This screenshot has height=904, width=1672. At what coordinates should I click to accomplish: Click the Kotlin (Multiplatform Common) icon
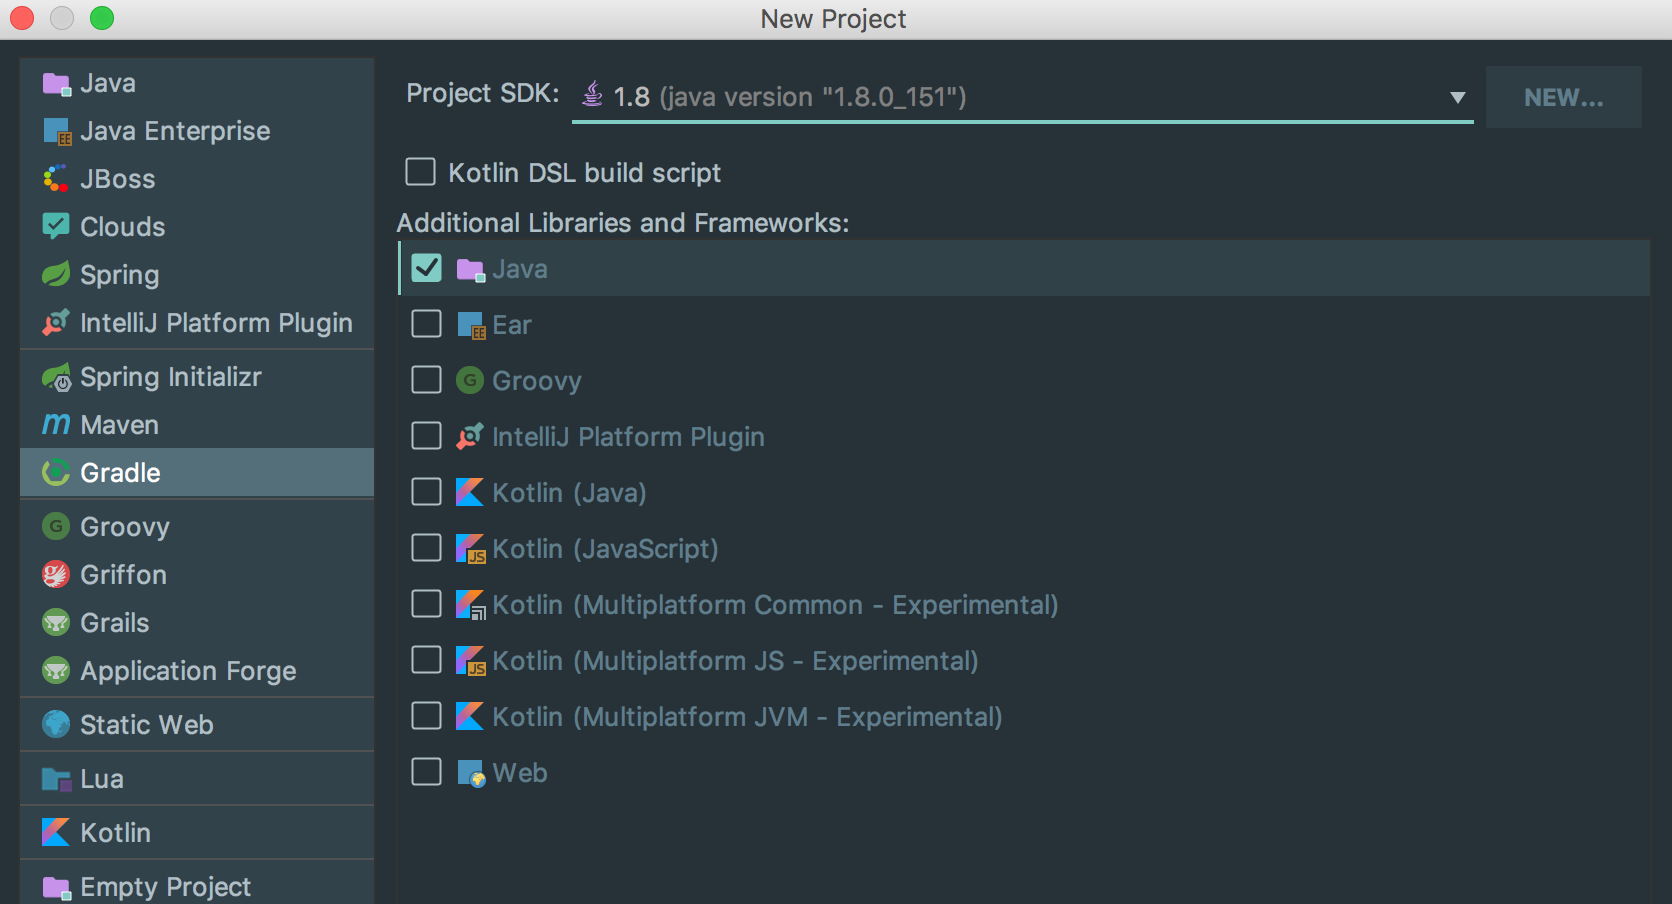(x=470, y=604)
